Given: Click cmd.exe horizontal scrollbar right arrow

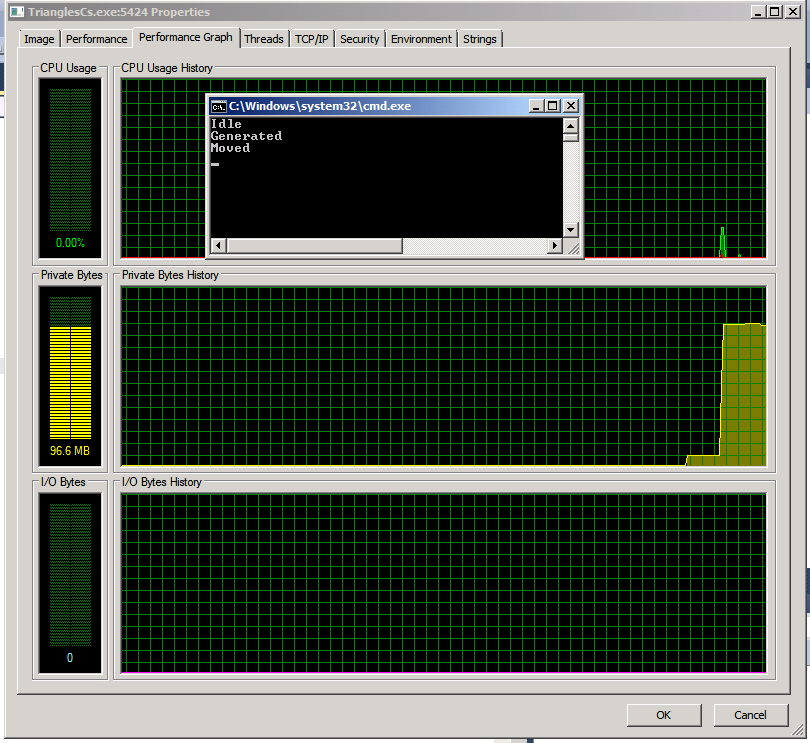Looking at the screenshot, I should [x=555, y=245].
